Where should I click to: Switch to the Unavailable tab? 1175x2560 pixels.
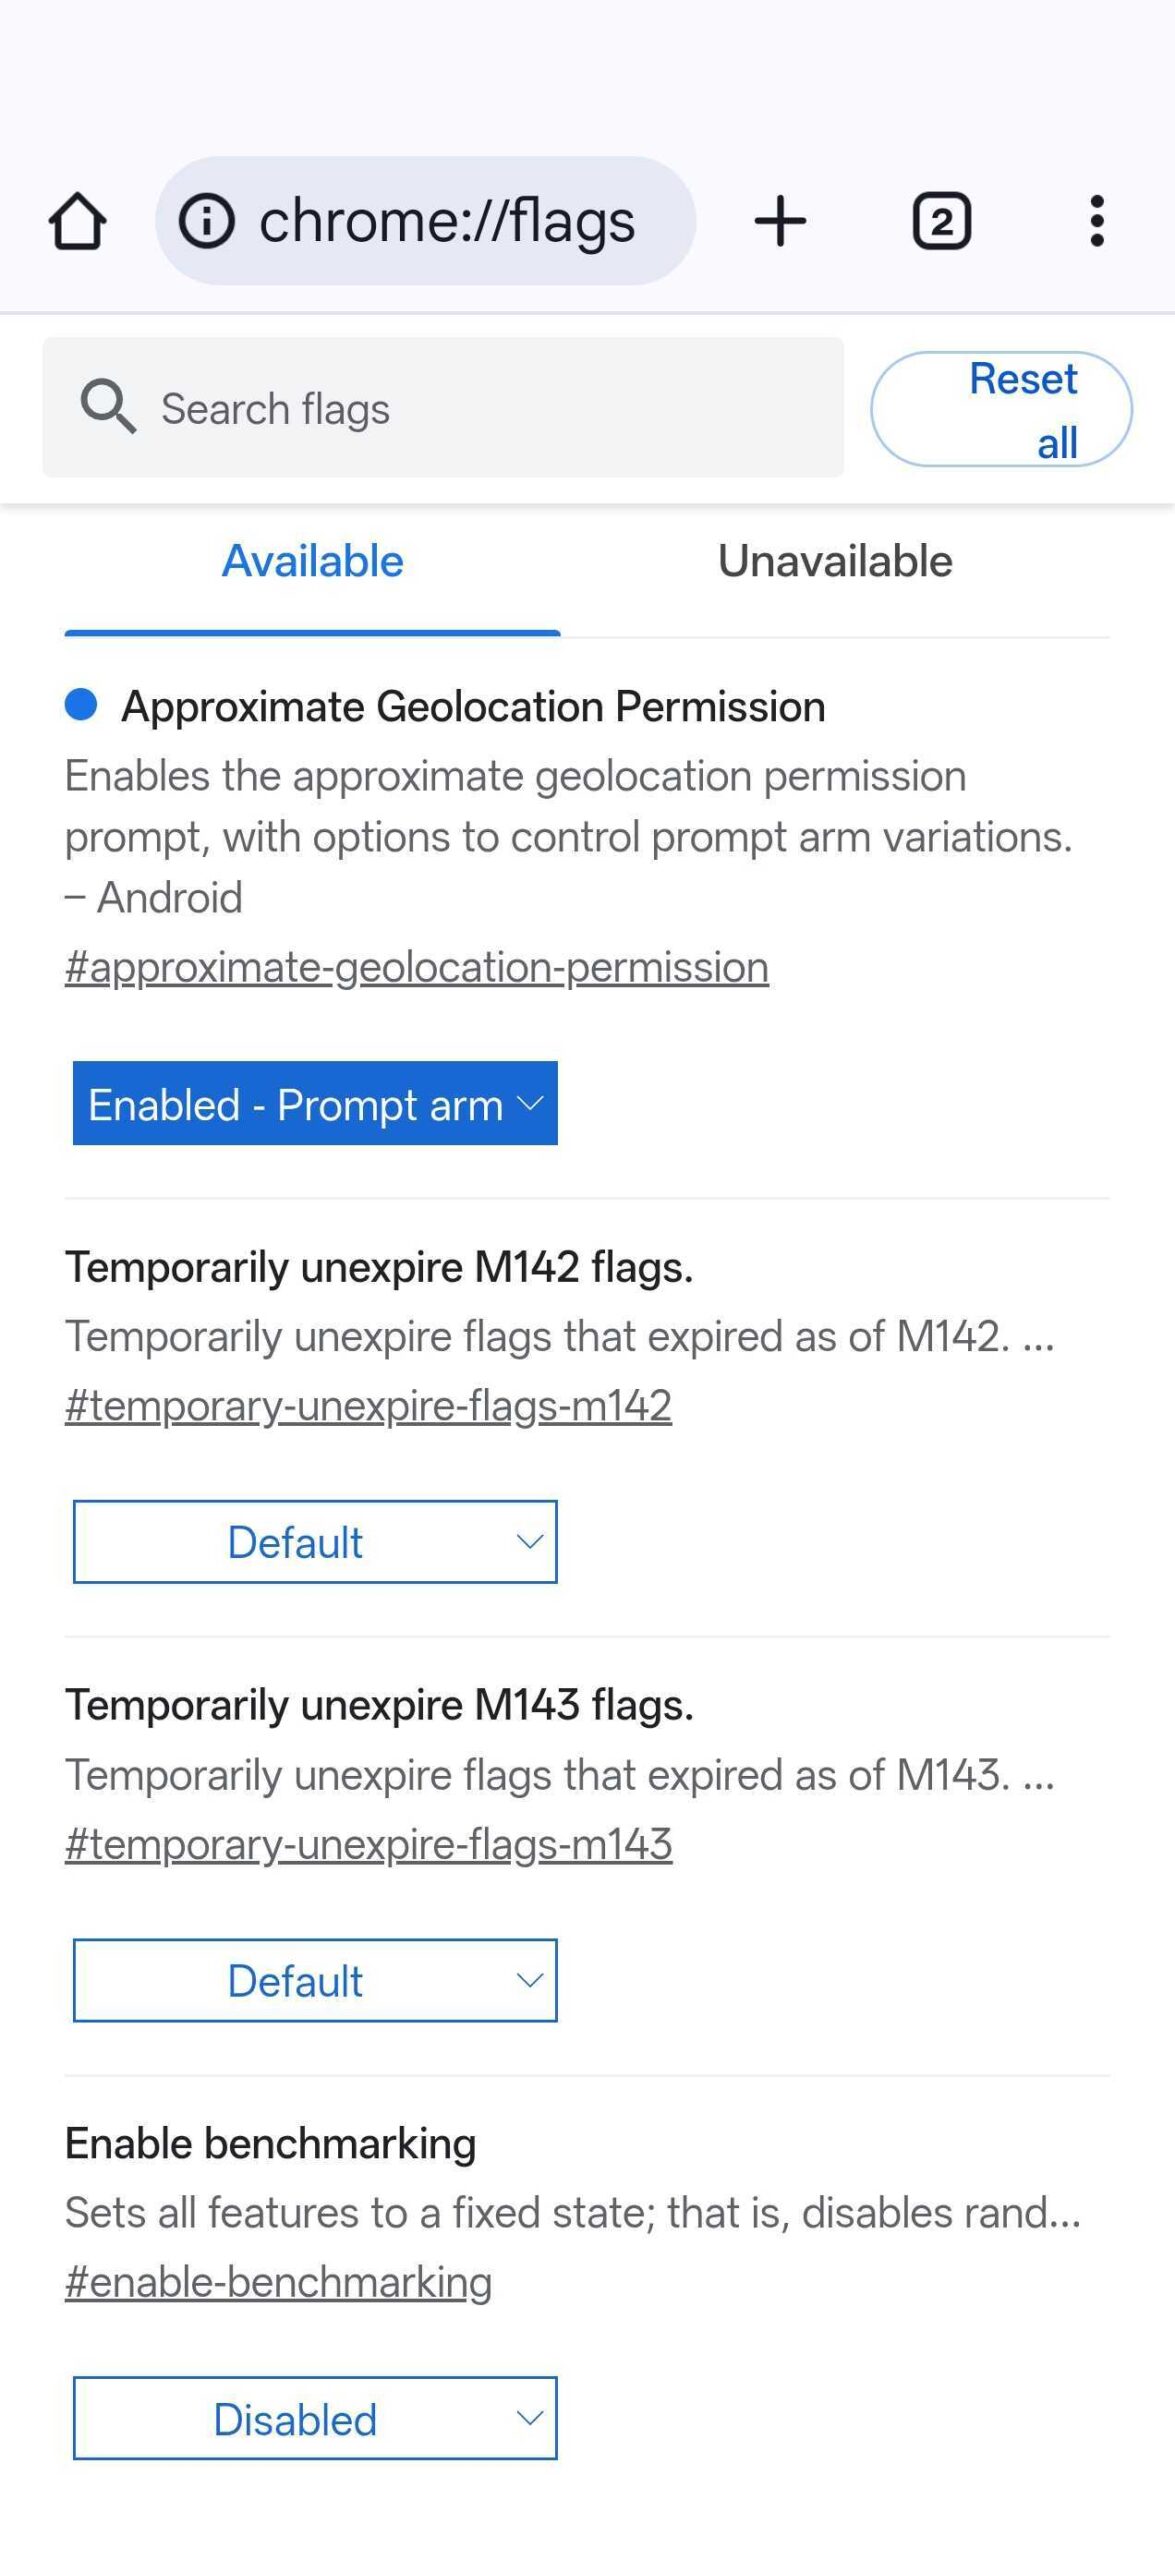(835, 561)
